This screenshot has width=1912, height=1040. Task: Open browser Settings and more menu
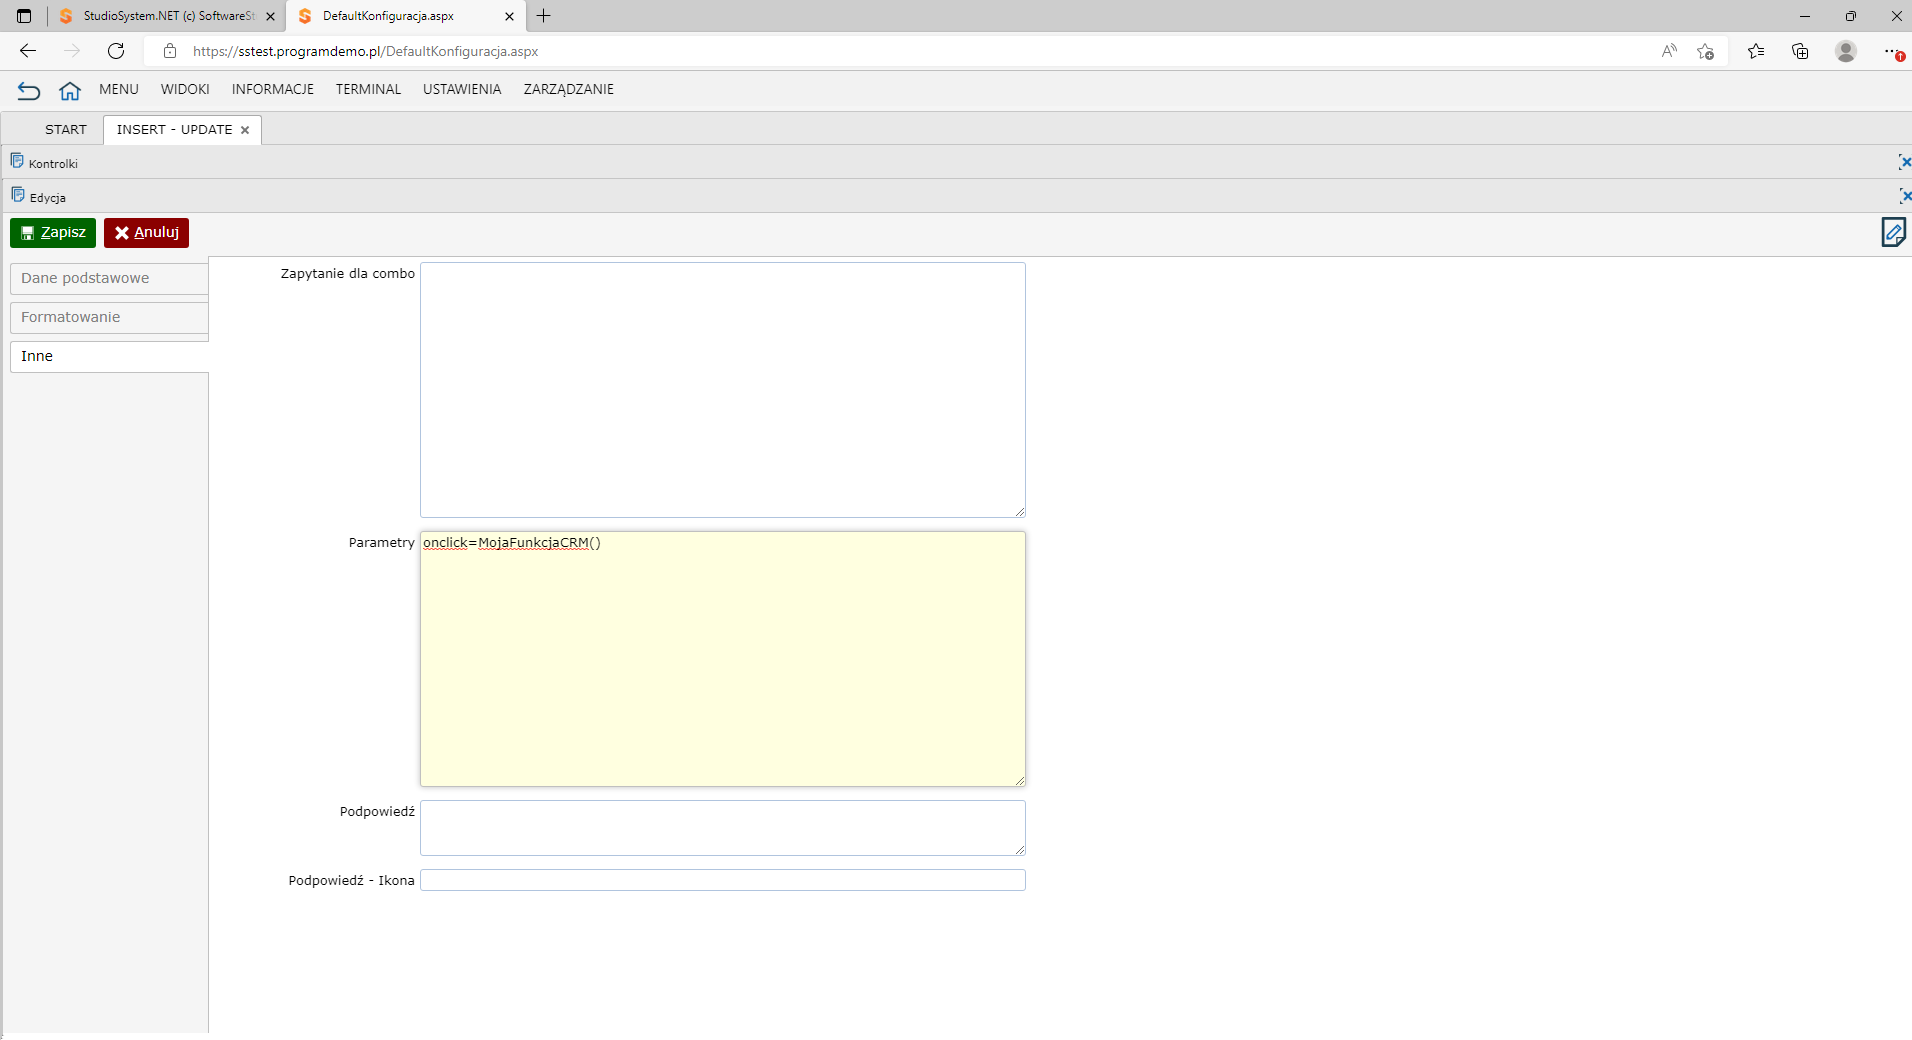point(1893,51)
